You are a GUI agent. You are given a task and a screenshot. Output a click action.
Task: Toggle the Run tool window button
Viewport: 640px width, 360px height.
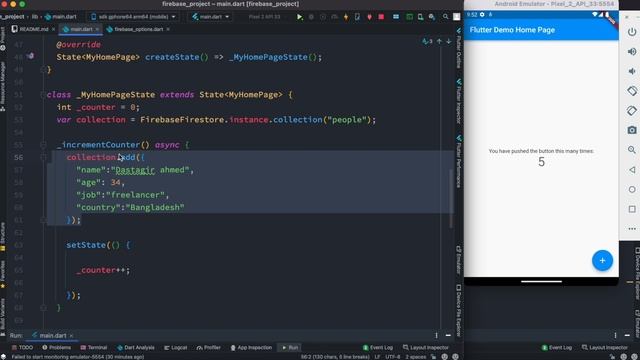coord(290,348)
